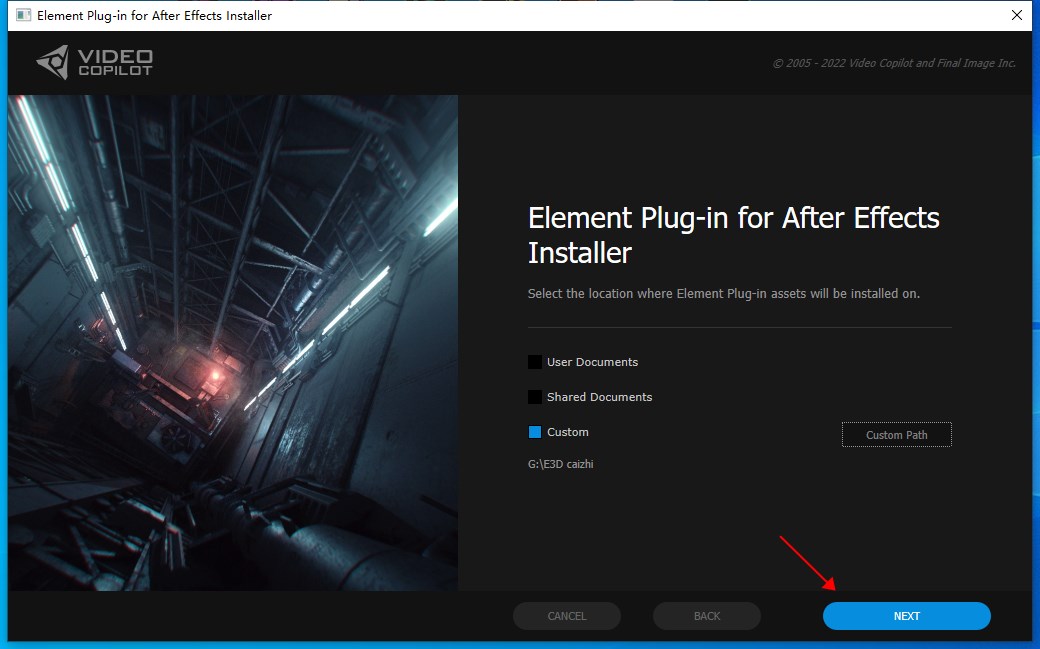Click the Video Copilot logo

click(x=94, y=62)
